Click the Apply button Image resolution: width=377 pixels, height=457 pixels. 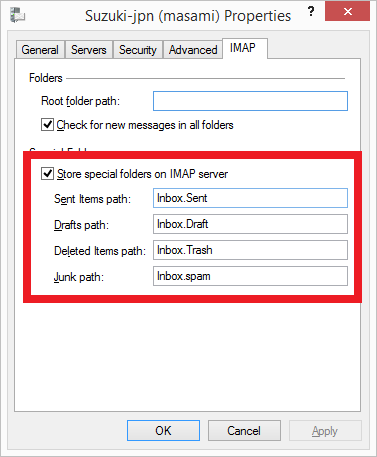click(325, 431)
